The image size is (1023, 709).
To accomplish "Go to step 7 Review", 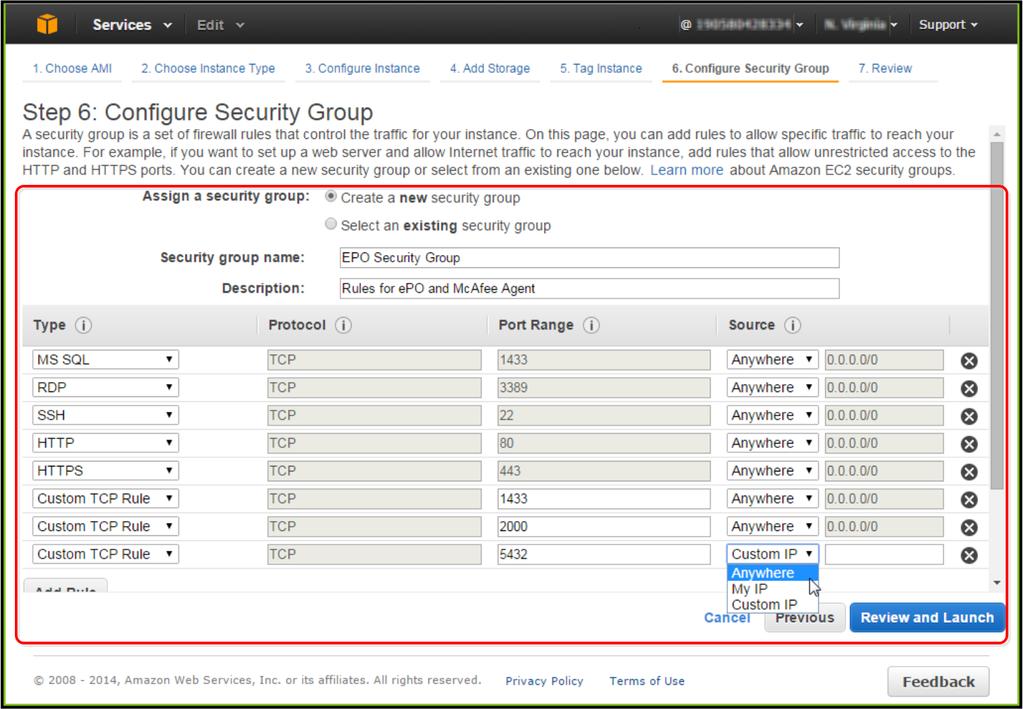I will tap(885, 68).
